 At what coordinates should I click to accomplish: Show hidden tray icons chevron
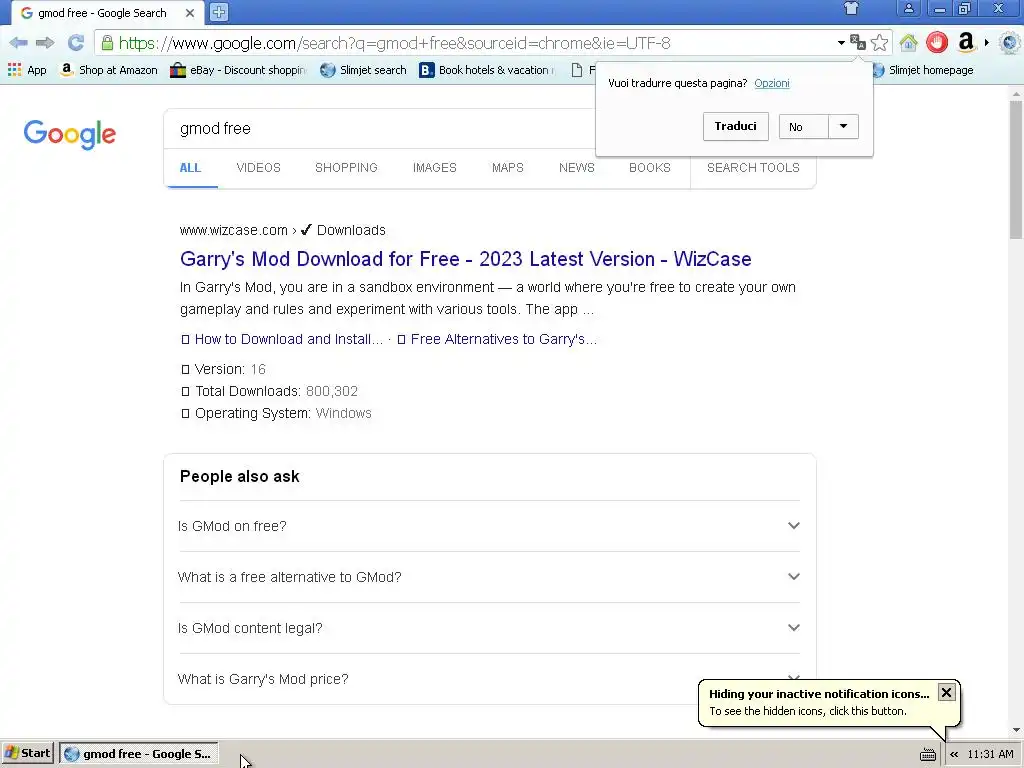click(x=954, y=754)
